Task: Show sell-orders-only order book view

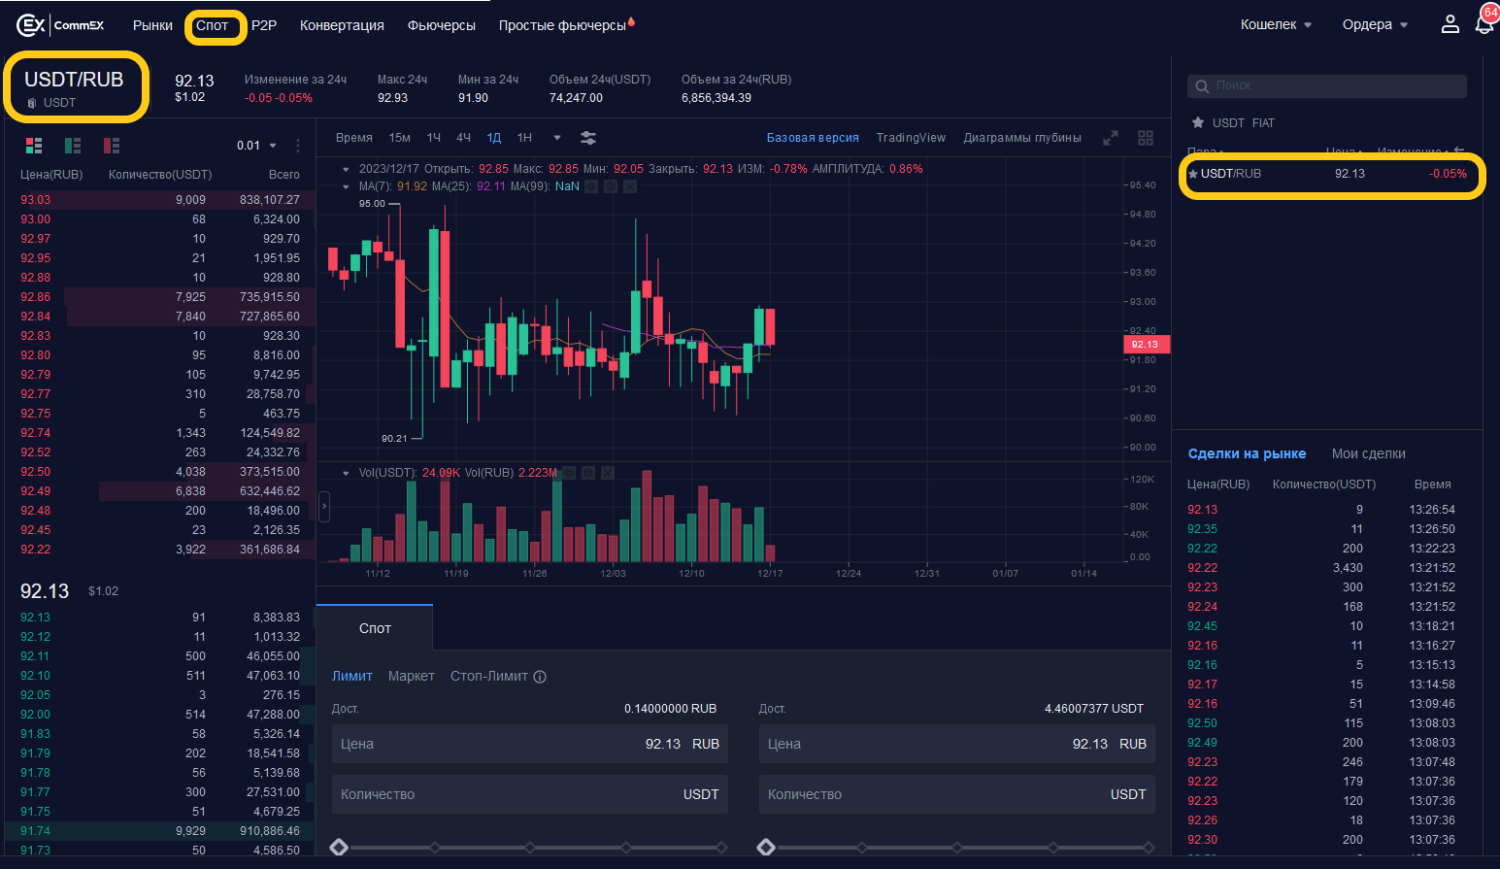Action: click(x=112, y=145)
